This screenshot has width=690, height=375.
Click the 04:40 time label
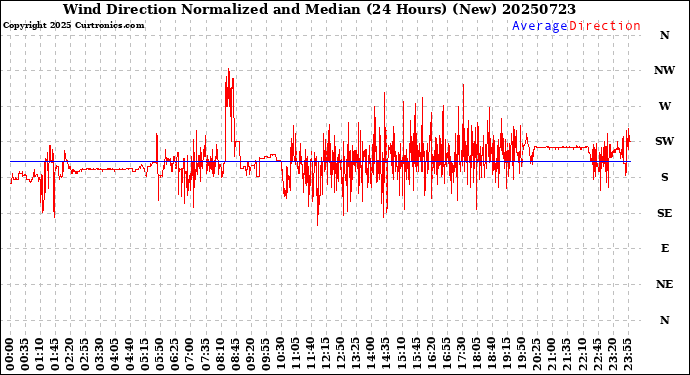(x=130, y=354)
